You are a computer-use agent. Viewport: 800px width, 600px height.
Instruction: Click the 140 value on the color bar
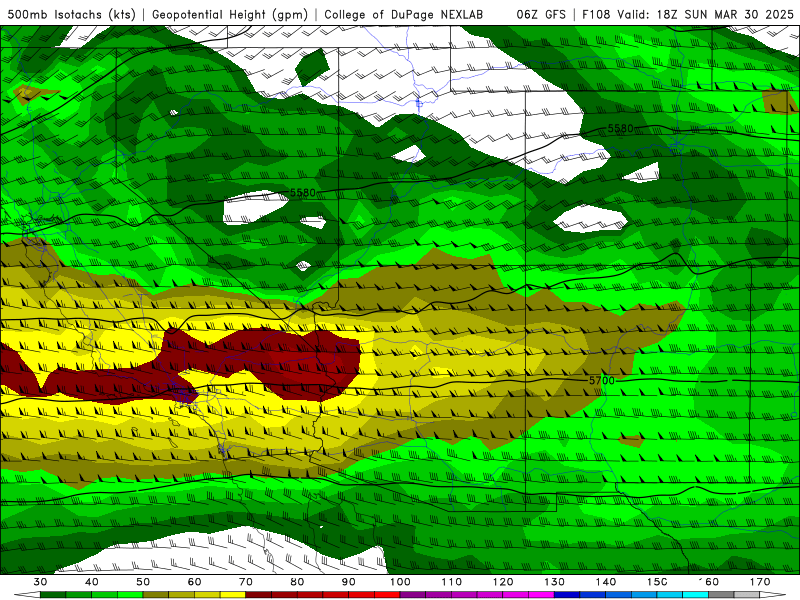point(606,582)
